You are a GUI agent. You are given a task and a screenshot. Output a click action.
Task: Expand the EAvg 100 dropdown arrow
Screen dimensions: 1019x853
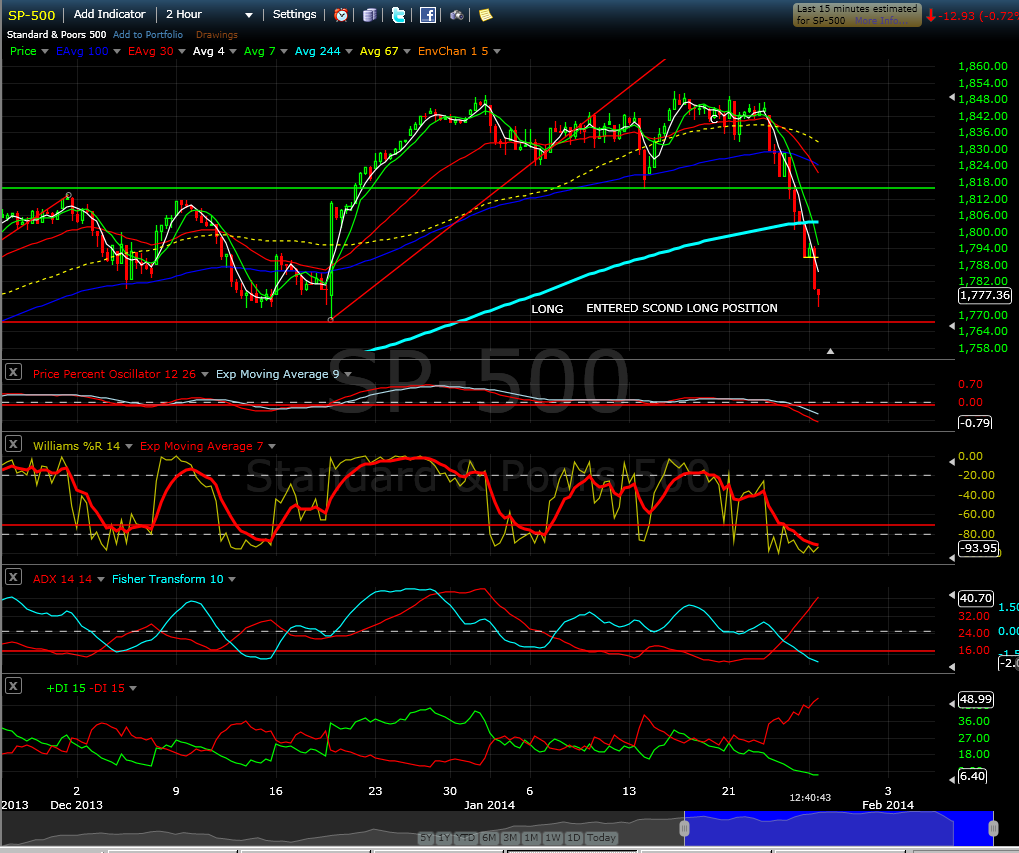[x=117, y=51]
